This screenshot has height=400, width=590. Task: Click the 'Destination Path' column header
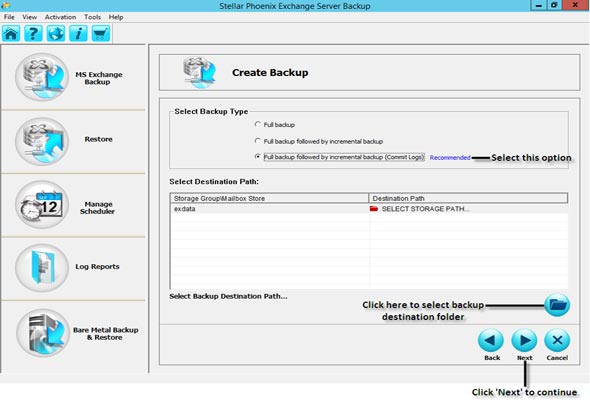[468, 198]
